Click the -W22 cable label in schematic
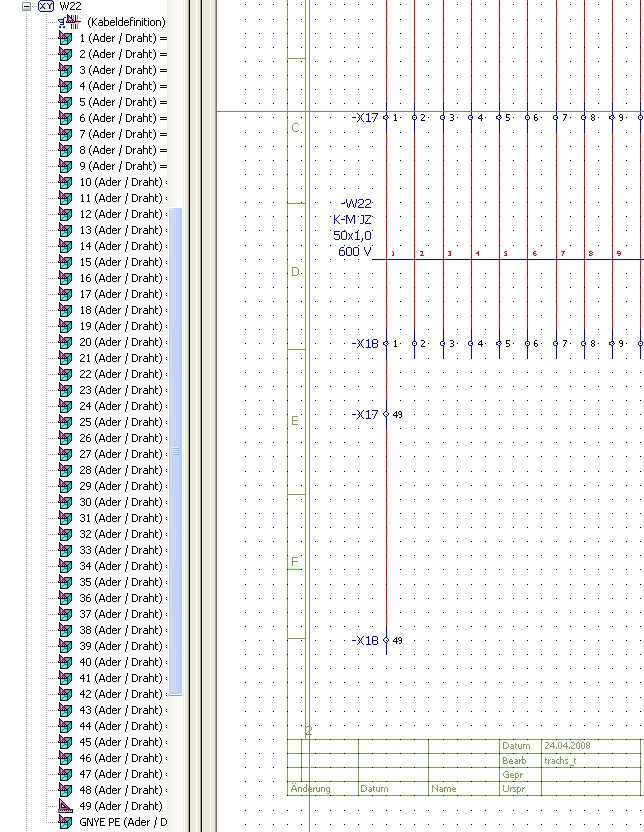Viewport: 644px width, 832px height. coord(356,203)
